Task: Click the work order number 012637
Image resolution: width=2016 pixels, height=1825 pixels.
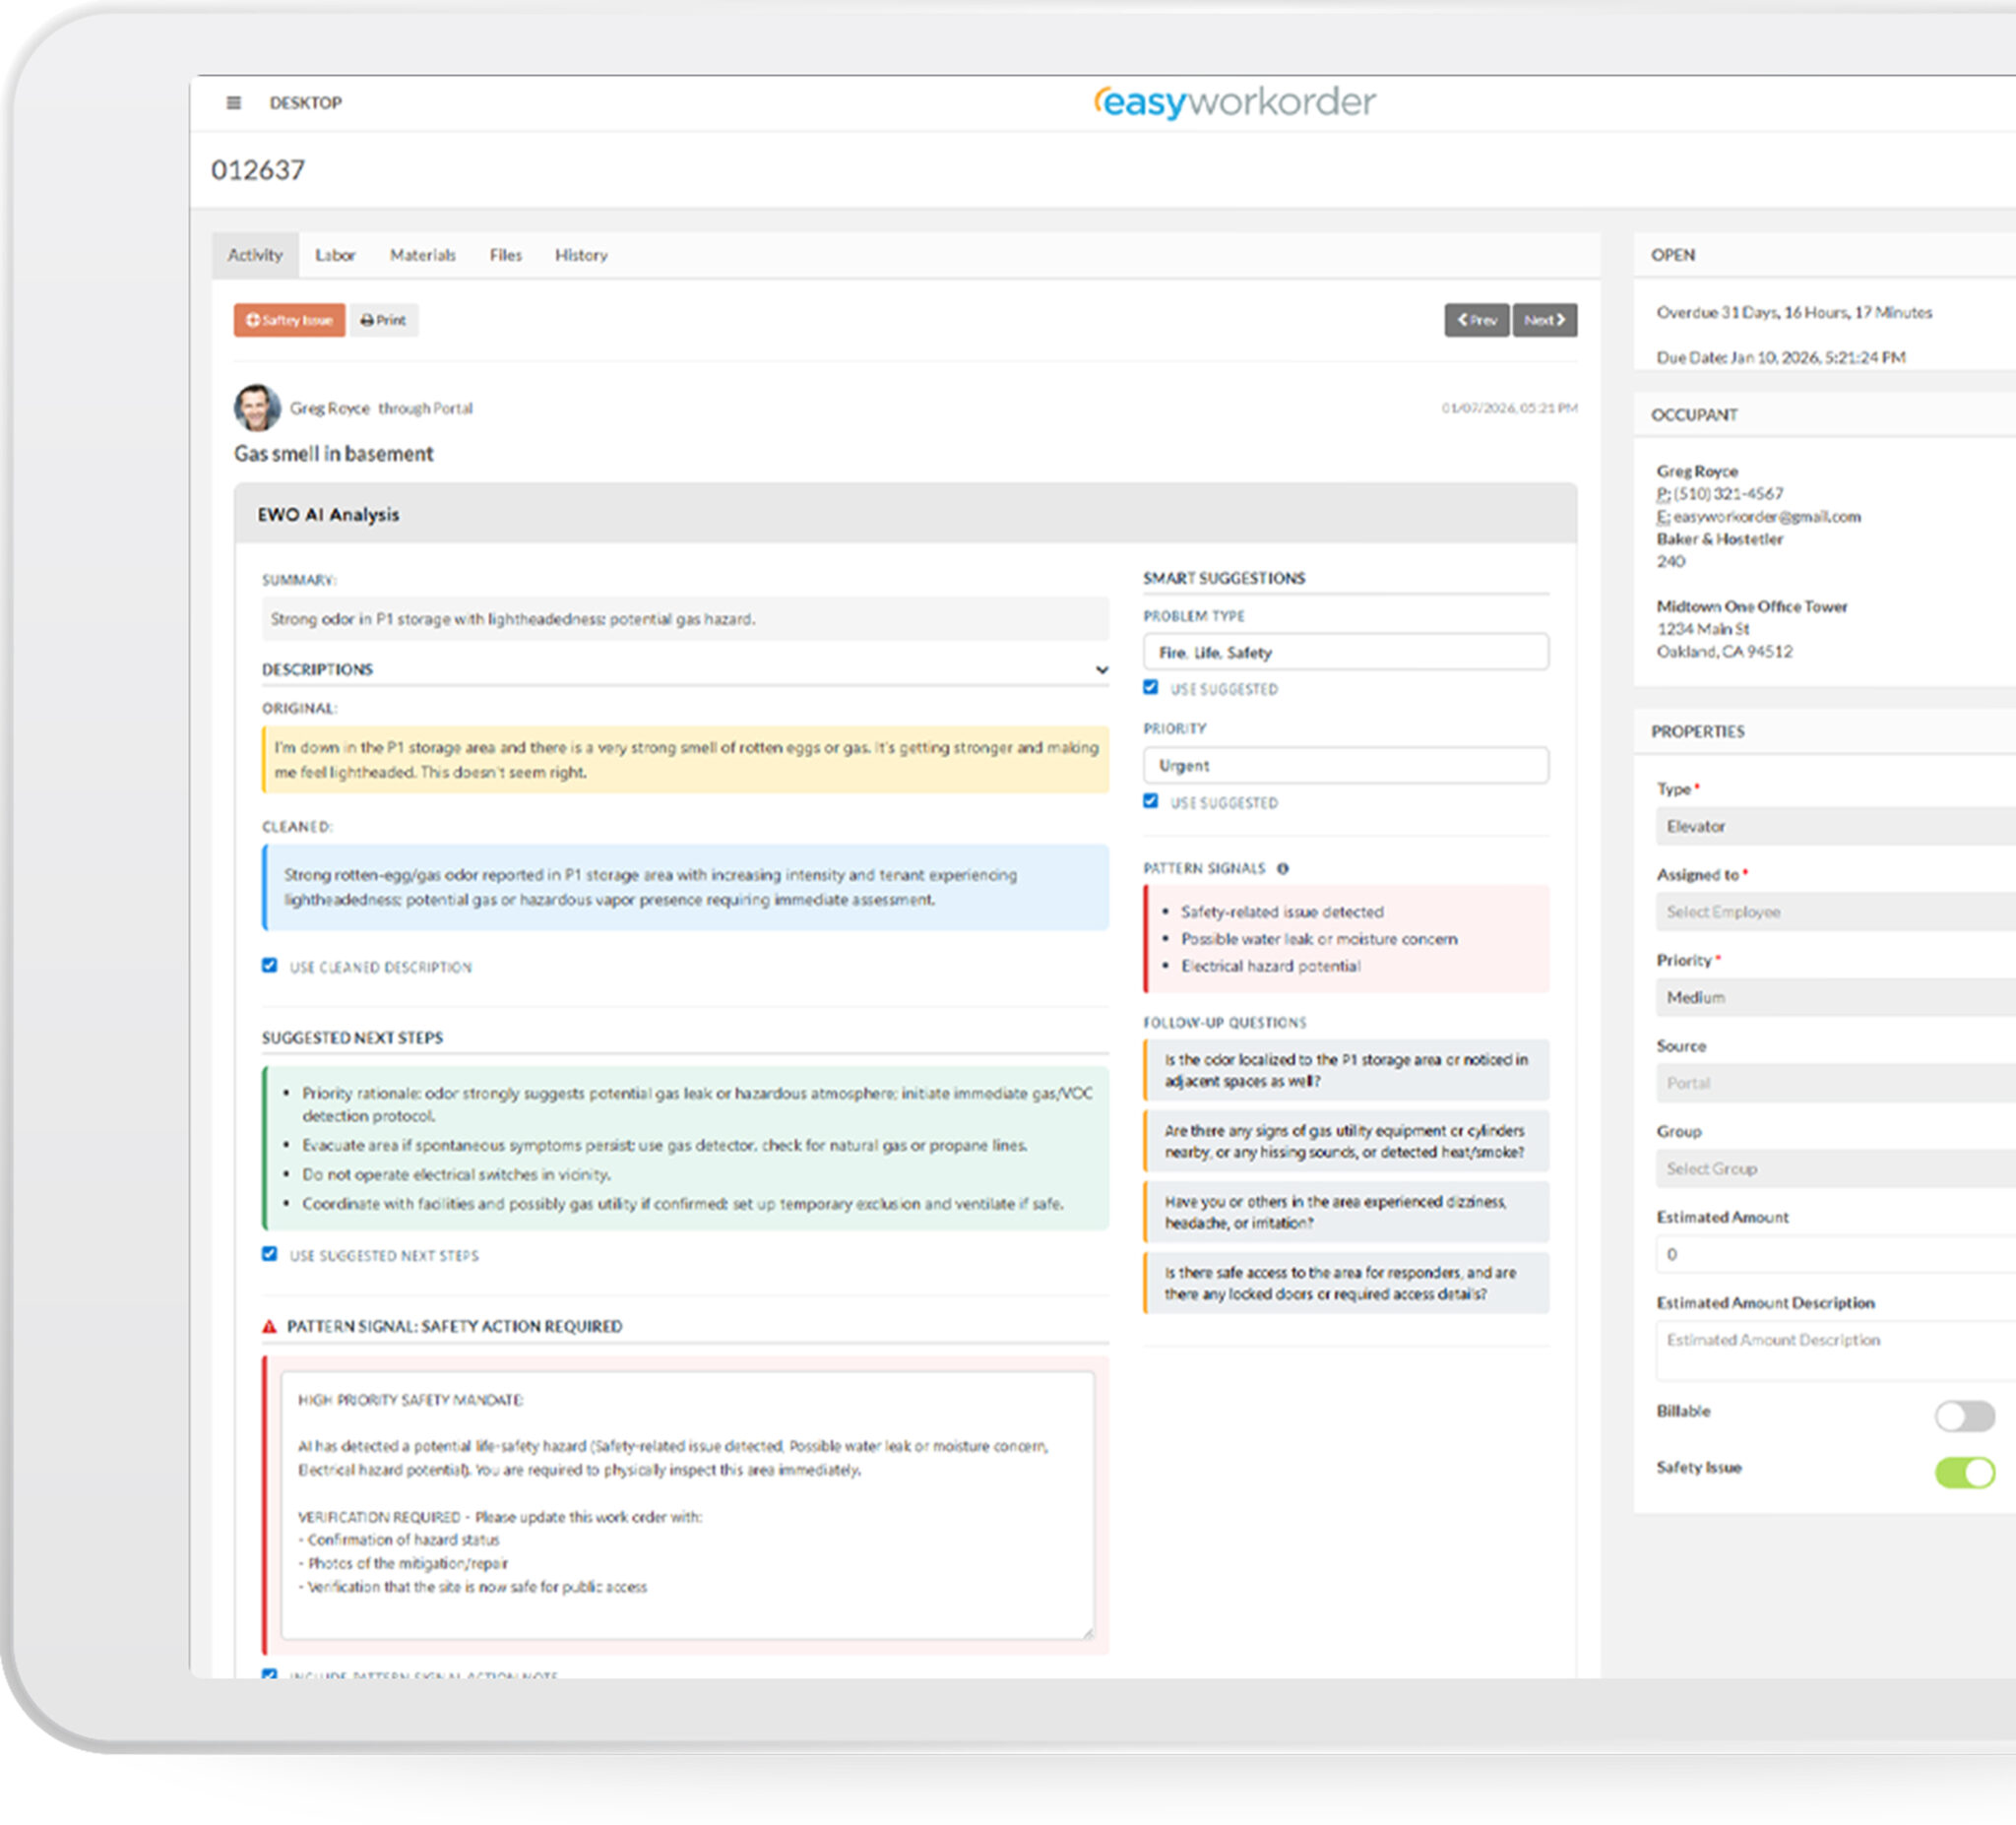Action: pyautogui.click(x=258, y=170)
